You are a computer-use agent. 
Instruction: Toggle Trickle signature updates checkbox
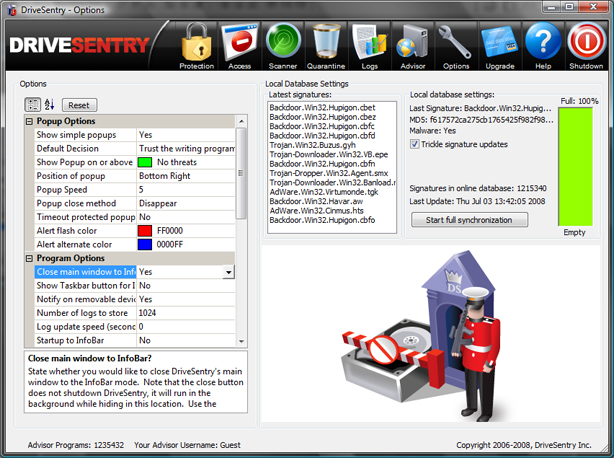[415, 144]
